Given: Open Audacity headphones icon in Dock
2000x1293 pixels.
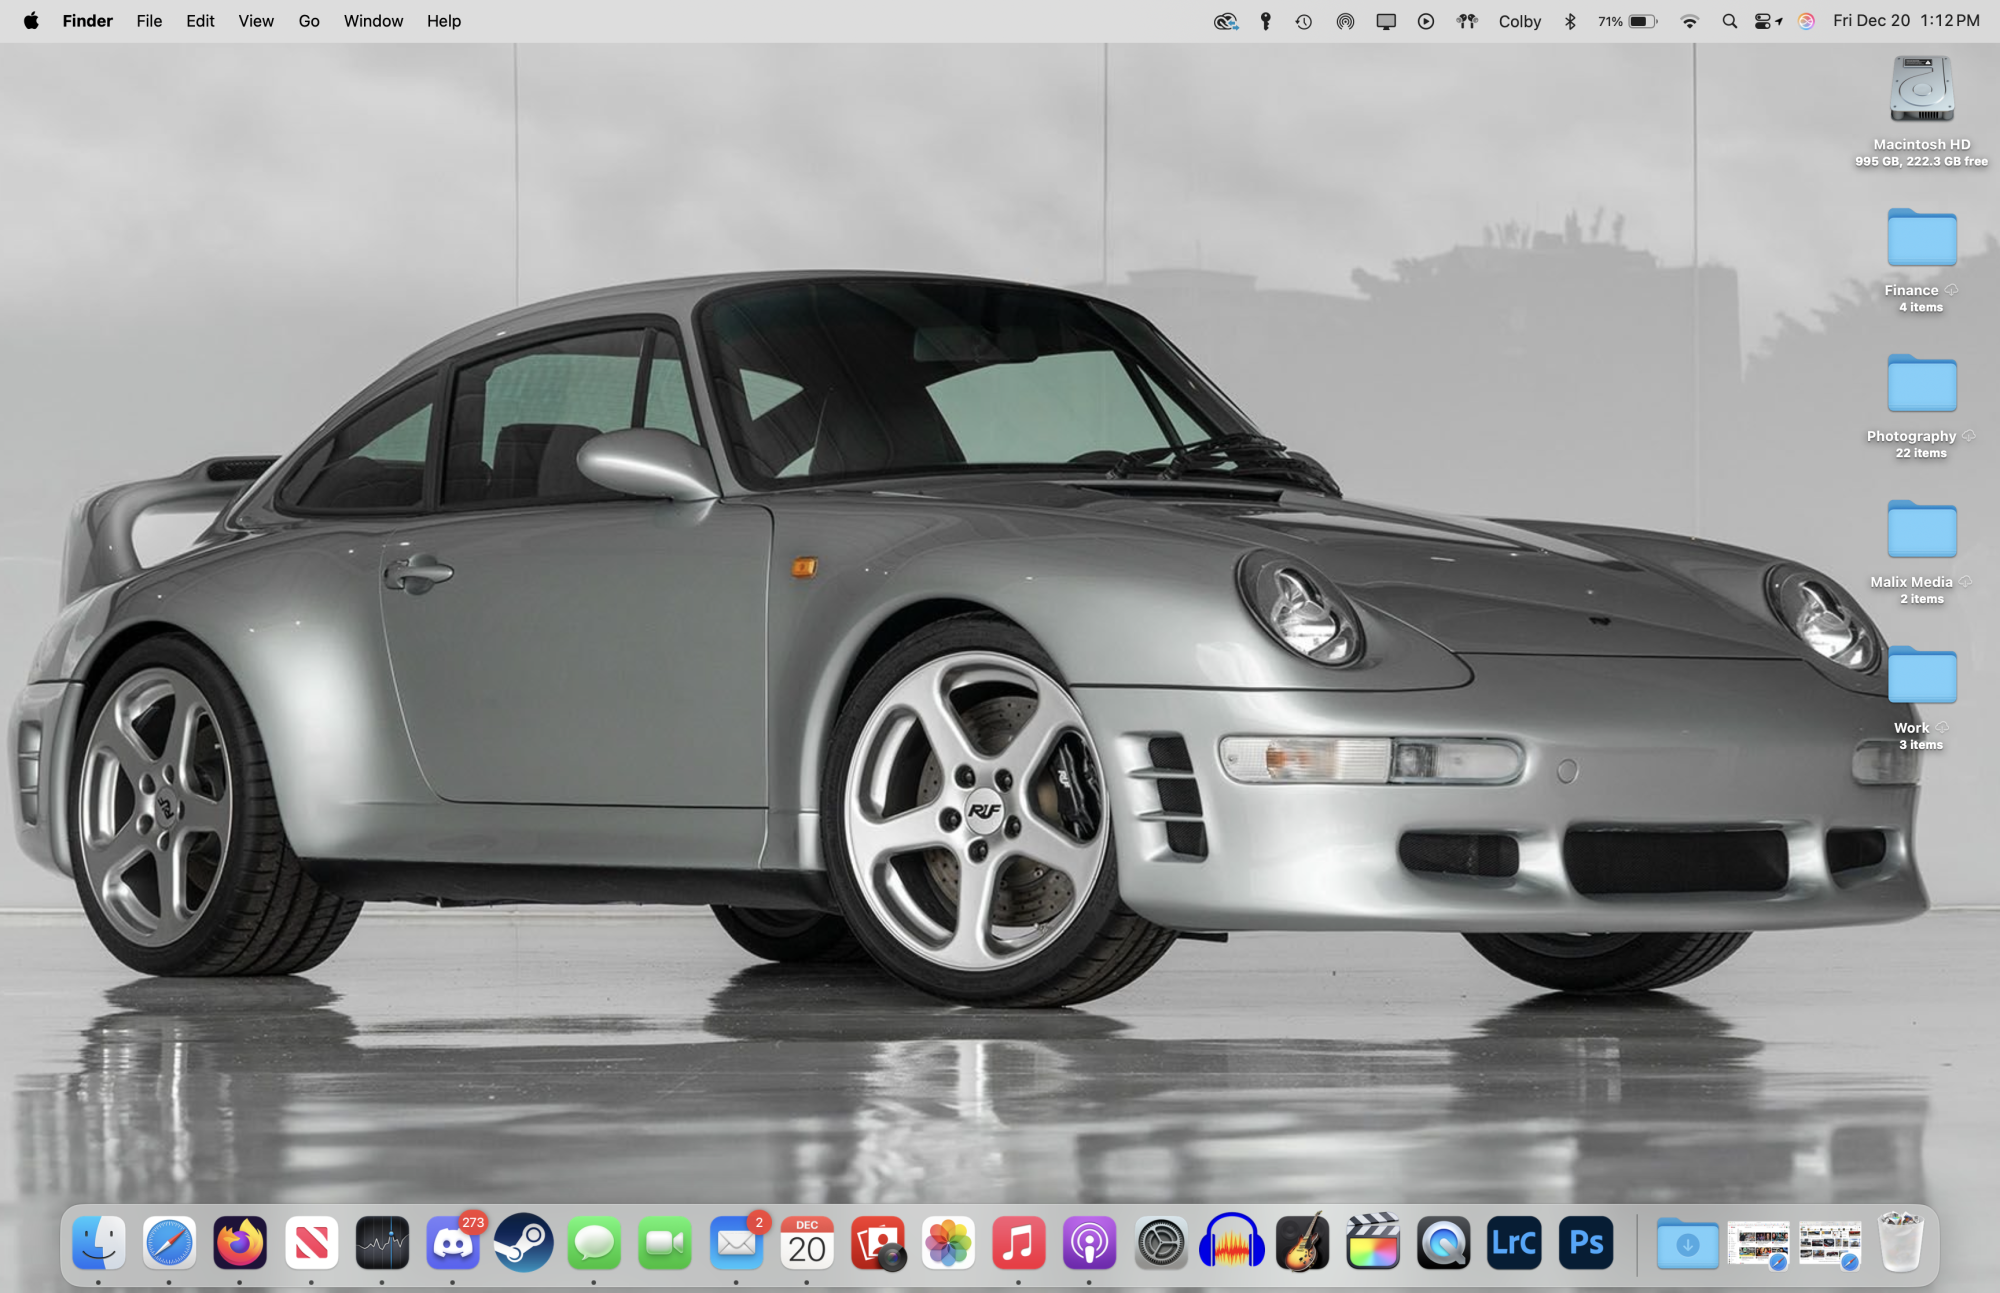Looking at the screenshot, I should click(x=1231, y=1243).
